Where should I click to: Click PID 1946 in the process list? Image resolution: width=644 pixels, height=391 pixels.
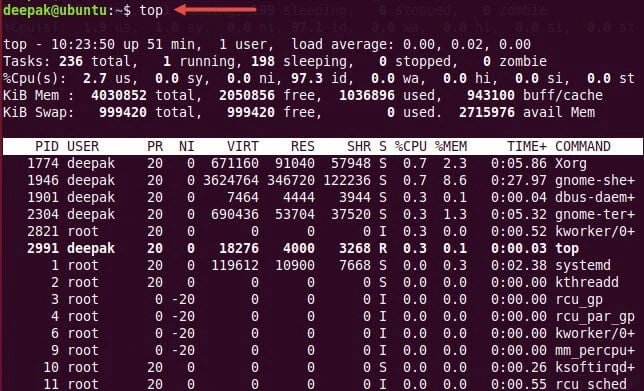(x=43, y=180)
